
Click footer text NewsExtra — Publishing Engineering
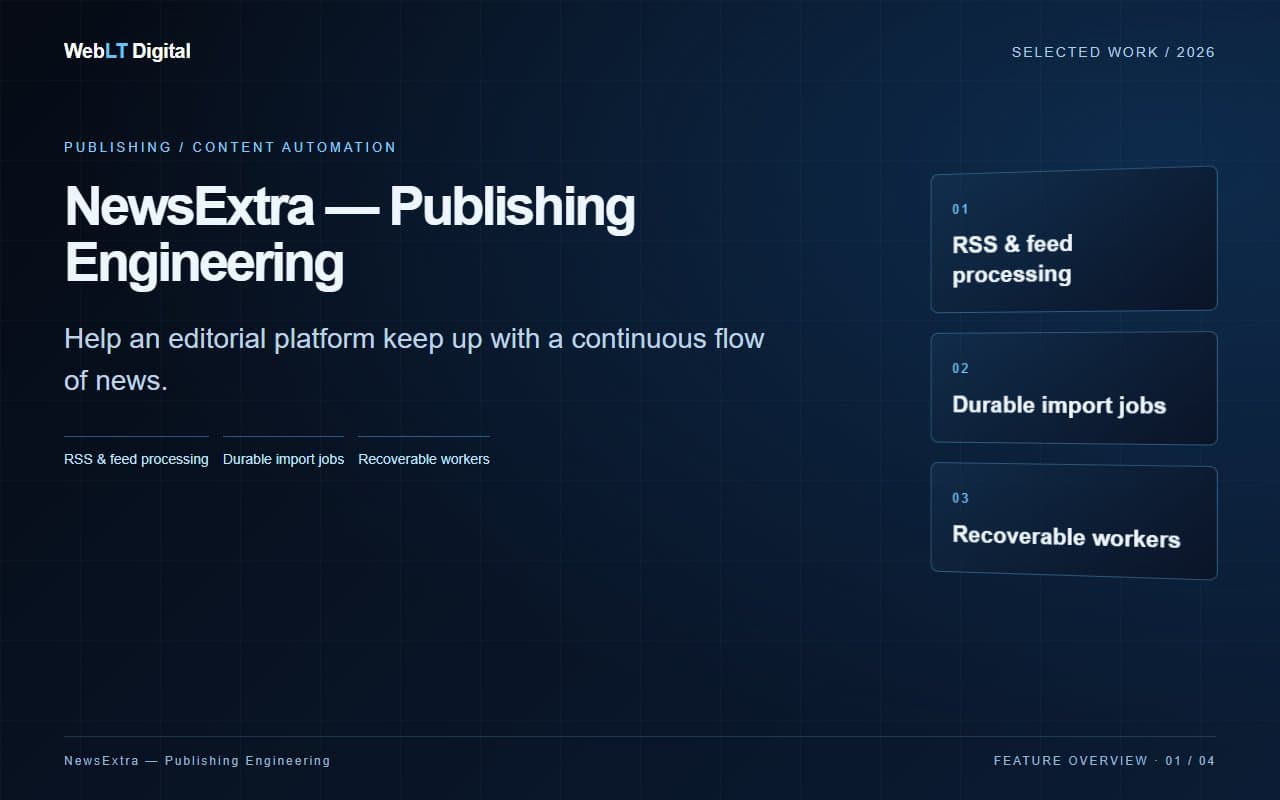[x=197, y=761]
